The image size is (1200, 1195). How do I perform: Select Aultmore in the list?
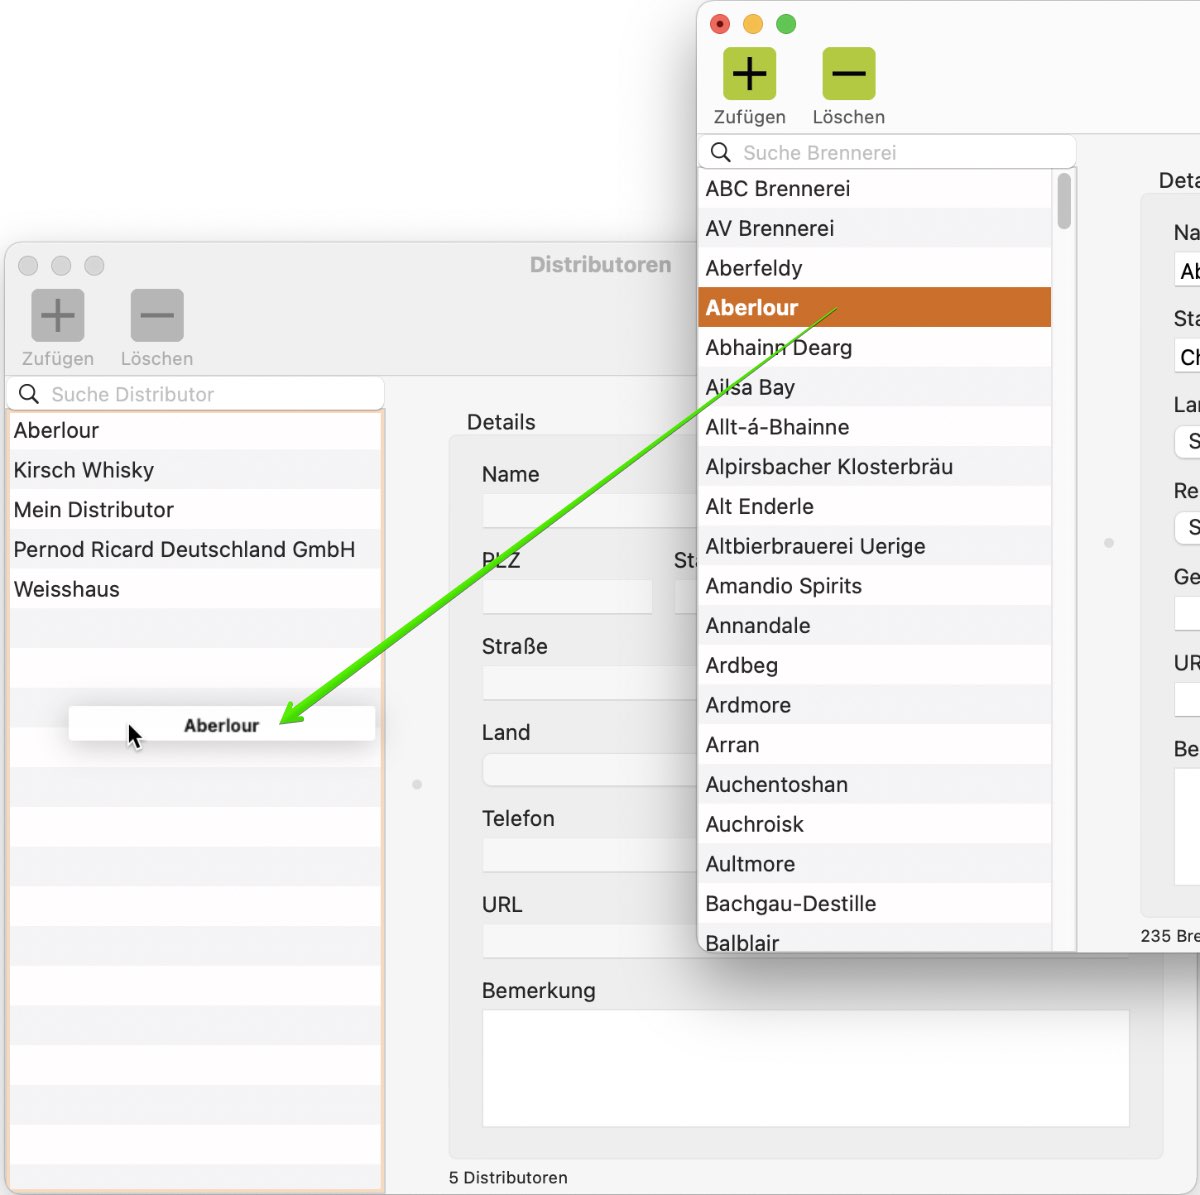pyautogui.click(x=875, y=864)
